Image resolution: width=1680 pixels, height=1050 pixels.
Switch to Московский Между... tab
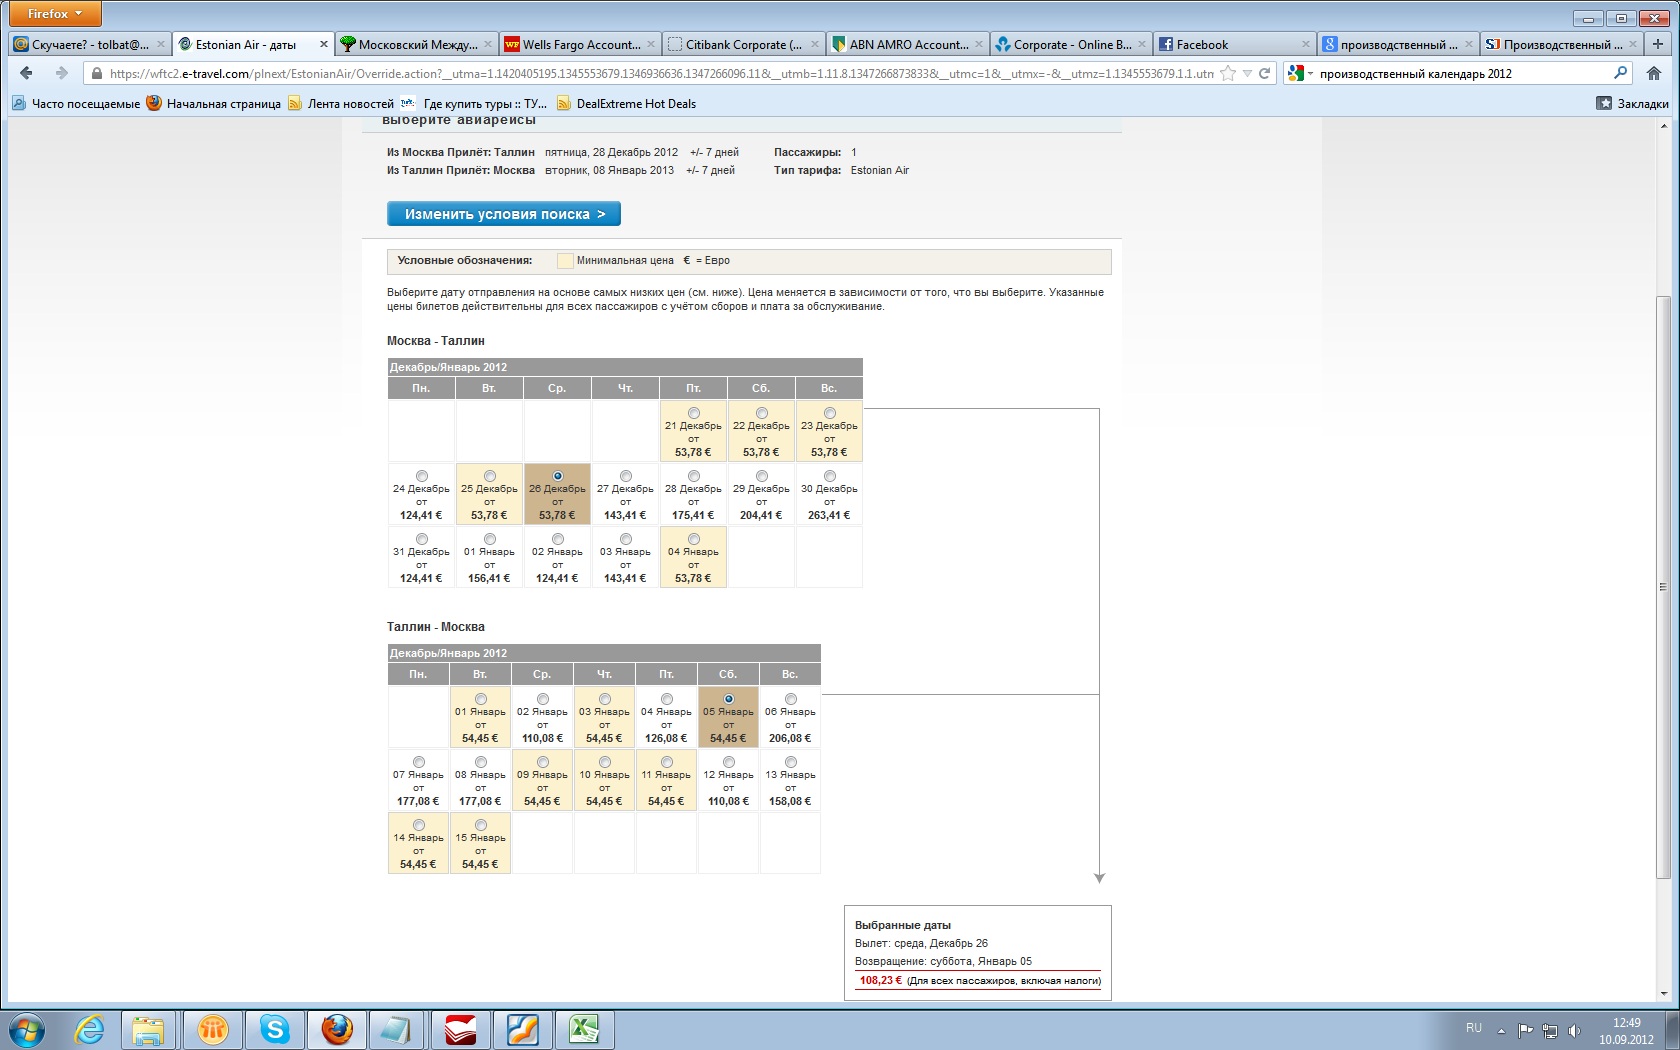pyautogui.click(x=417, y=44)
